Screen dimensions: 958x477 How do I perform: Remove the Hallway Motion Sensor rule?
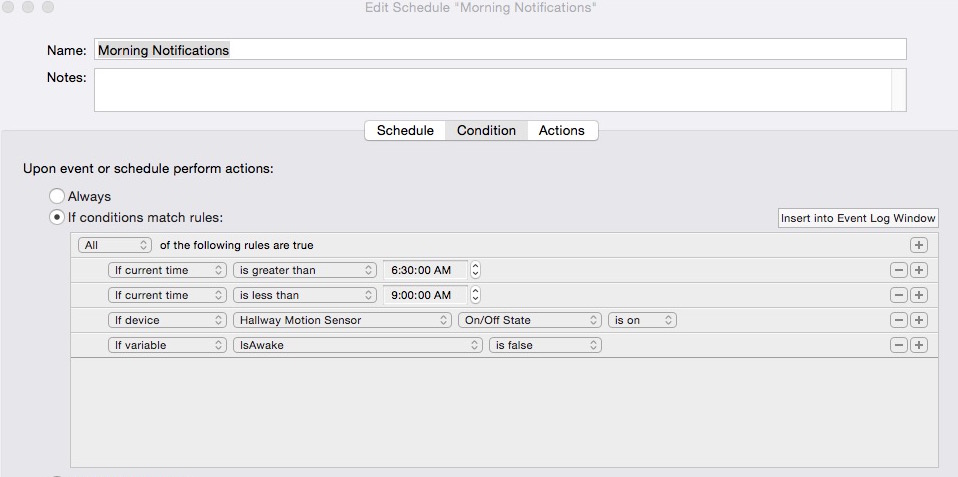(x=898, y=320)
